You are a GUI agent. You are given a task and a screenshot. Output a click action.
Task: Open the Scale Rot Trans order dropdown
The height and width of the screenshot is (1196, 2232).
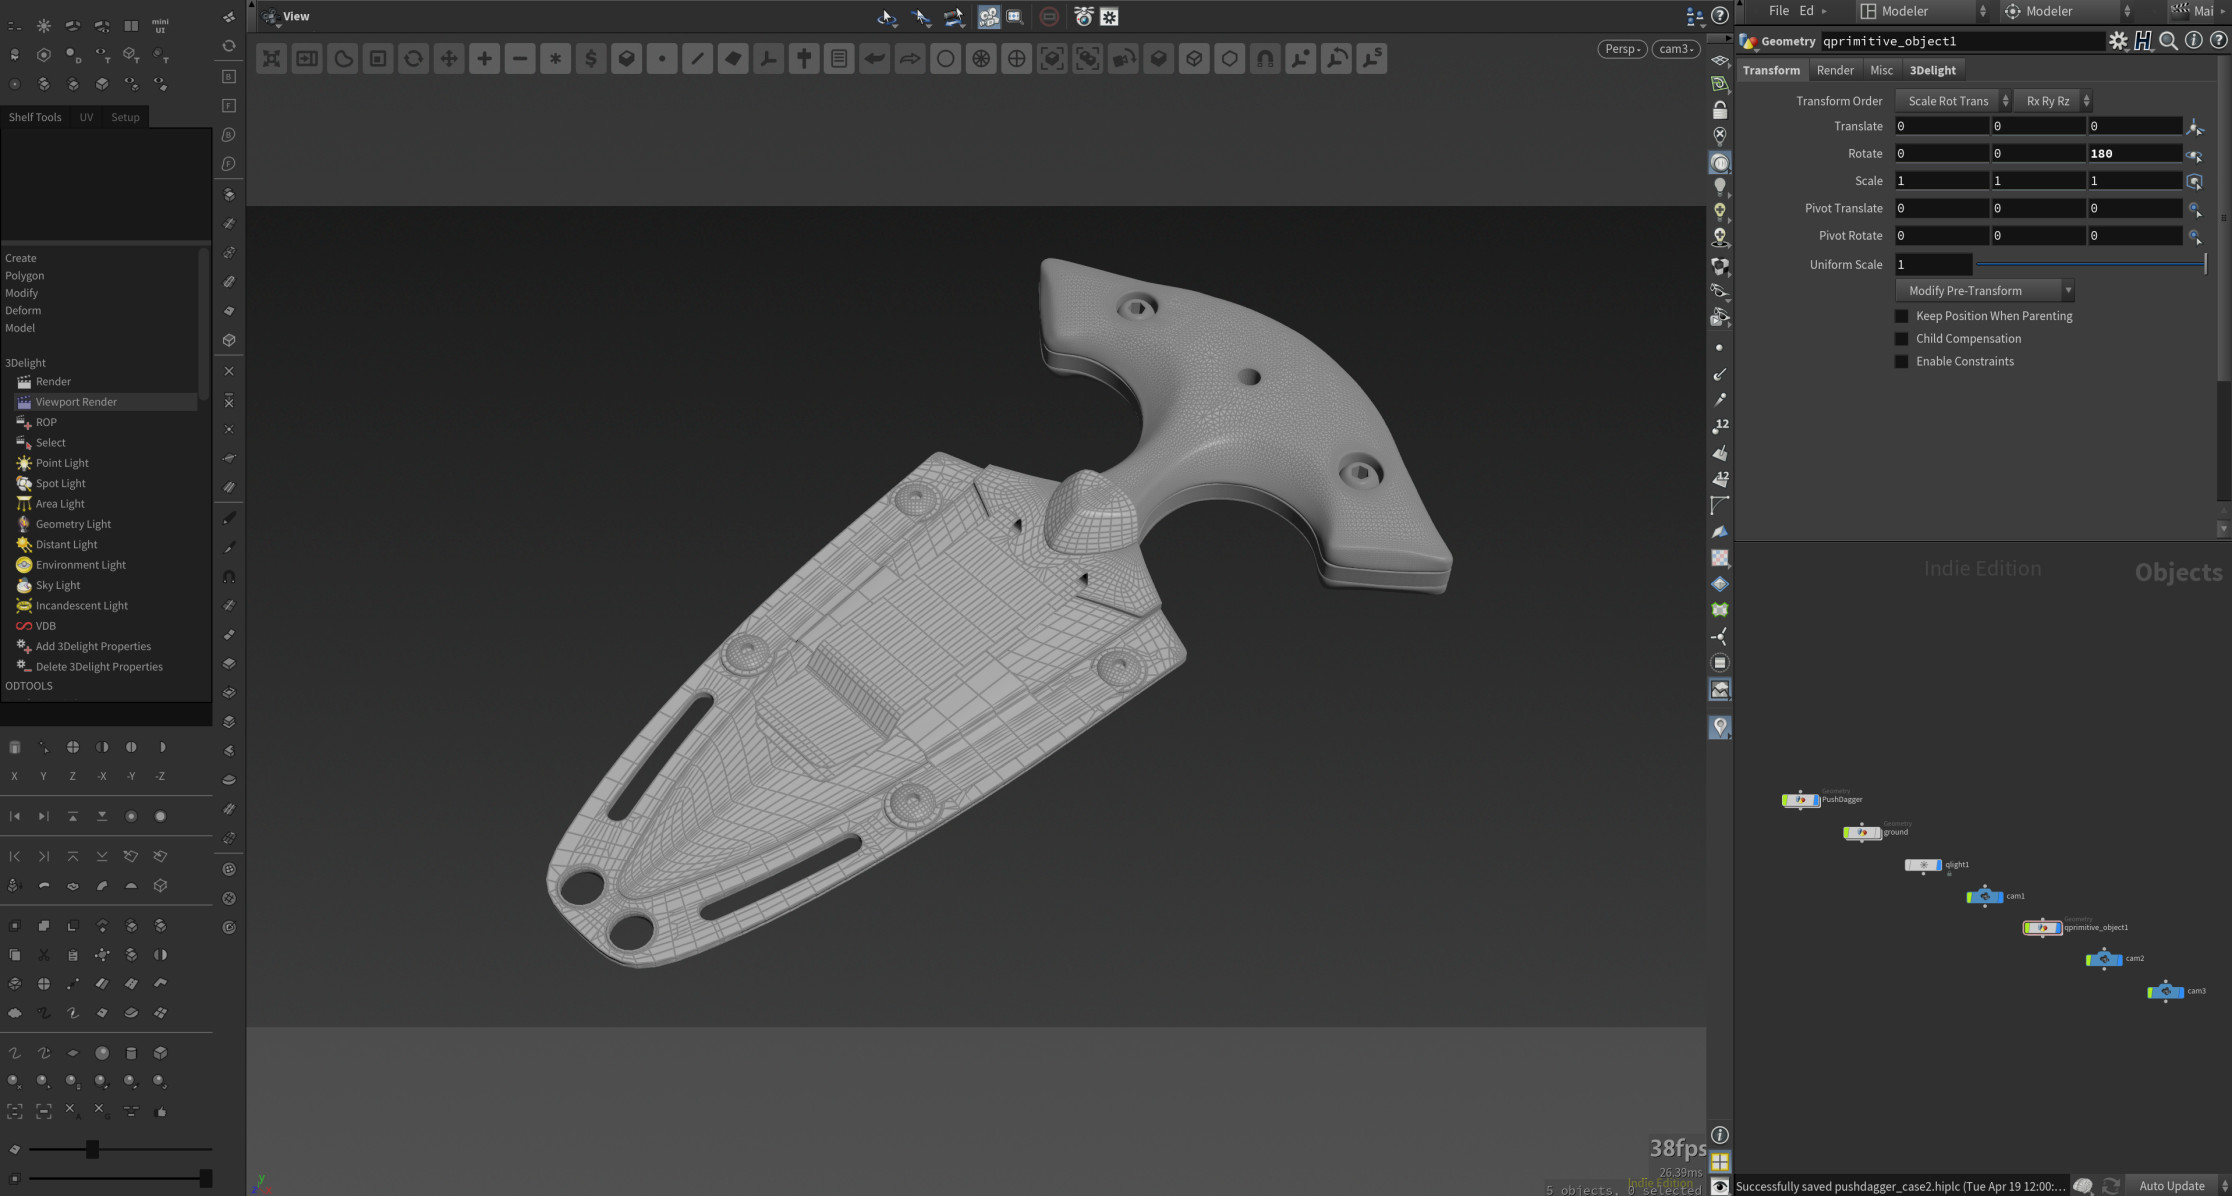coord(1953,101)
